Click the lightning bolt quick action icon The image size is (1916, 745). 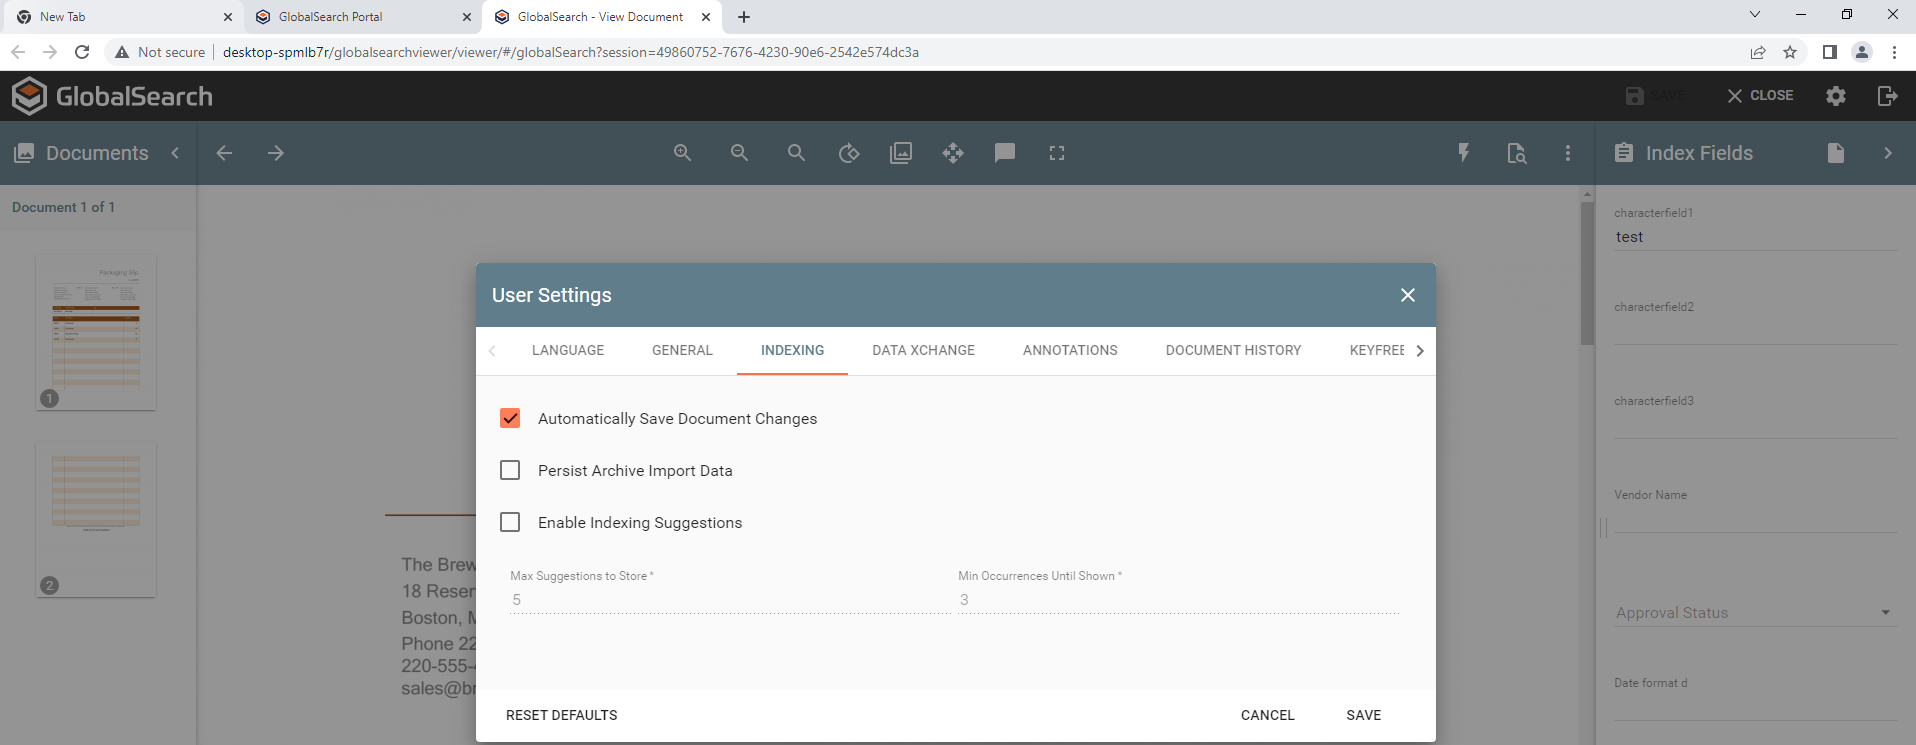[x=1463, y=153]
